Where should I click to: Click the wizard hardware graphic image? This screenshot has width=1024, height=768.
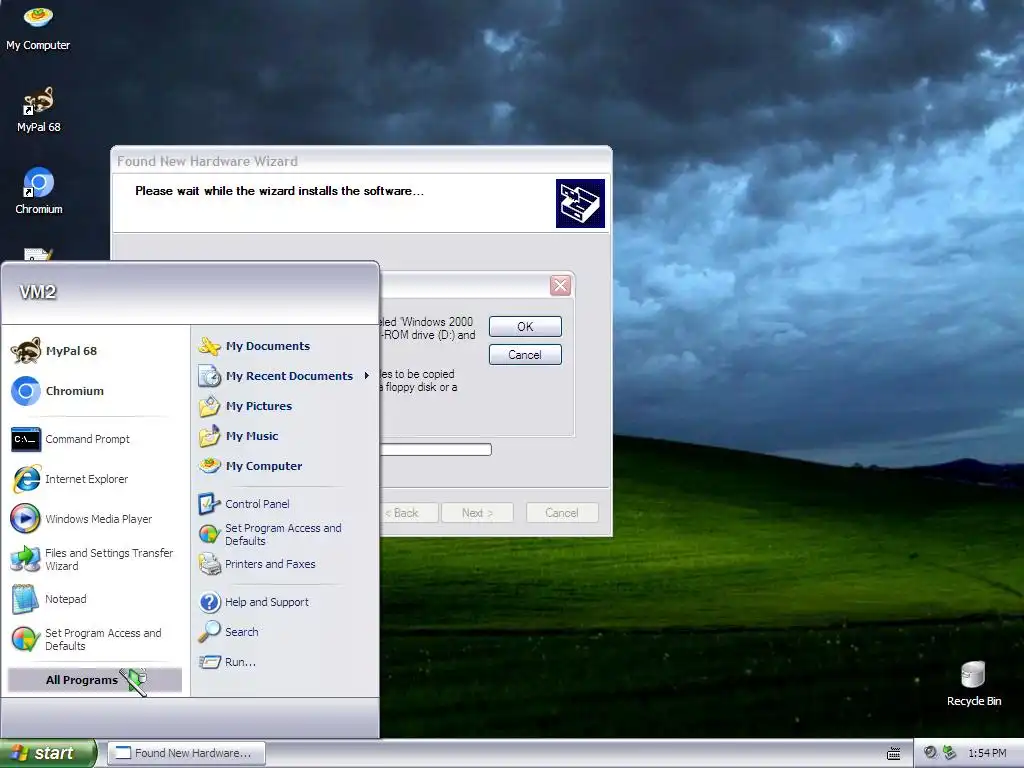pos(580,203)
